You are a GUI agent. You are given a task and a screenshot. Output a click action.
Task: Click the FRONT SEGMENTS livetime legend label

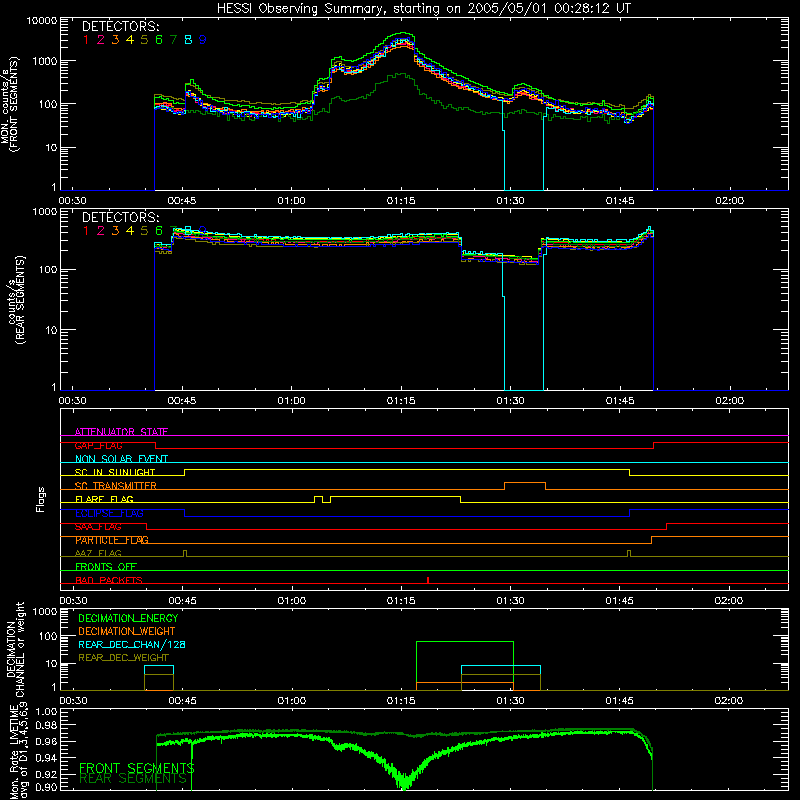point(136,768)
